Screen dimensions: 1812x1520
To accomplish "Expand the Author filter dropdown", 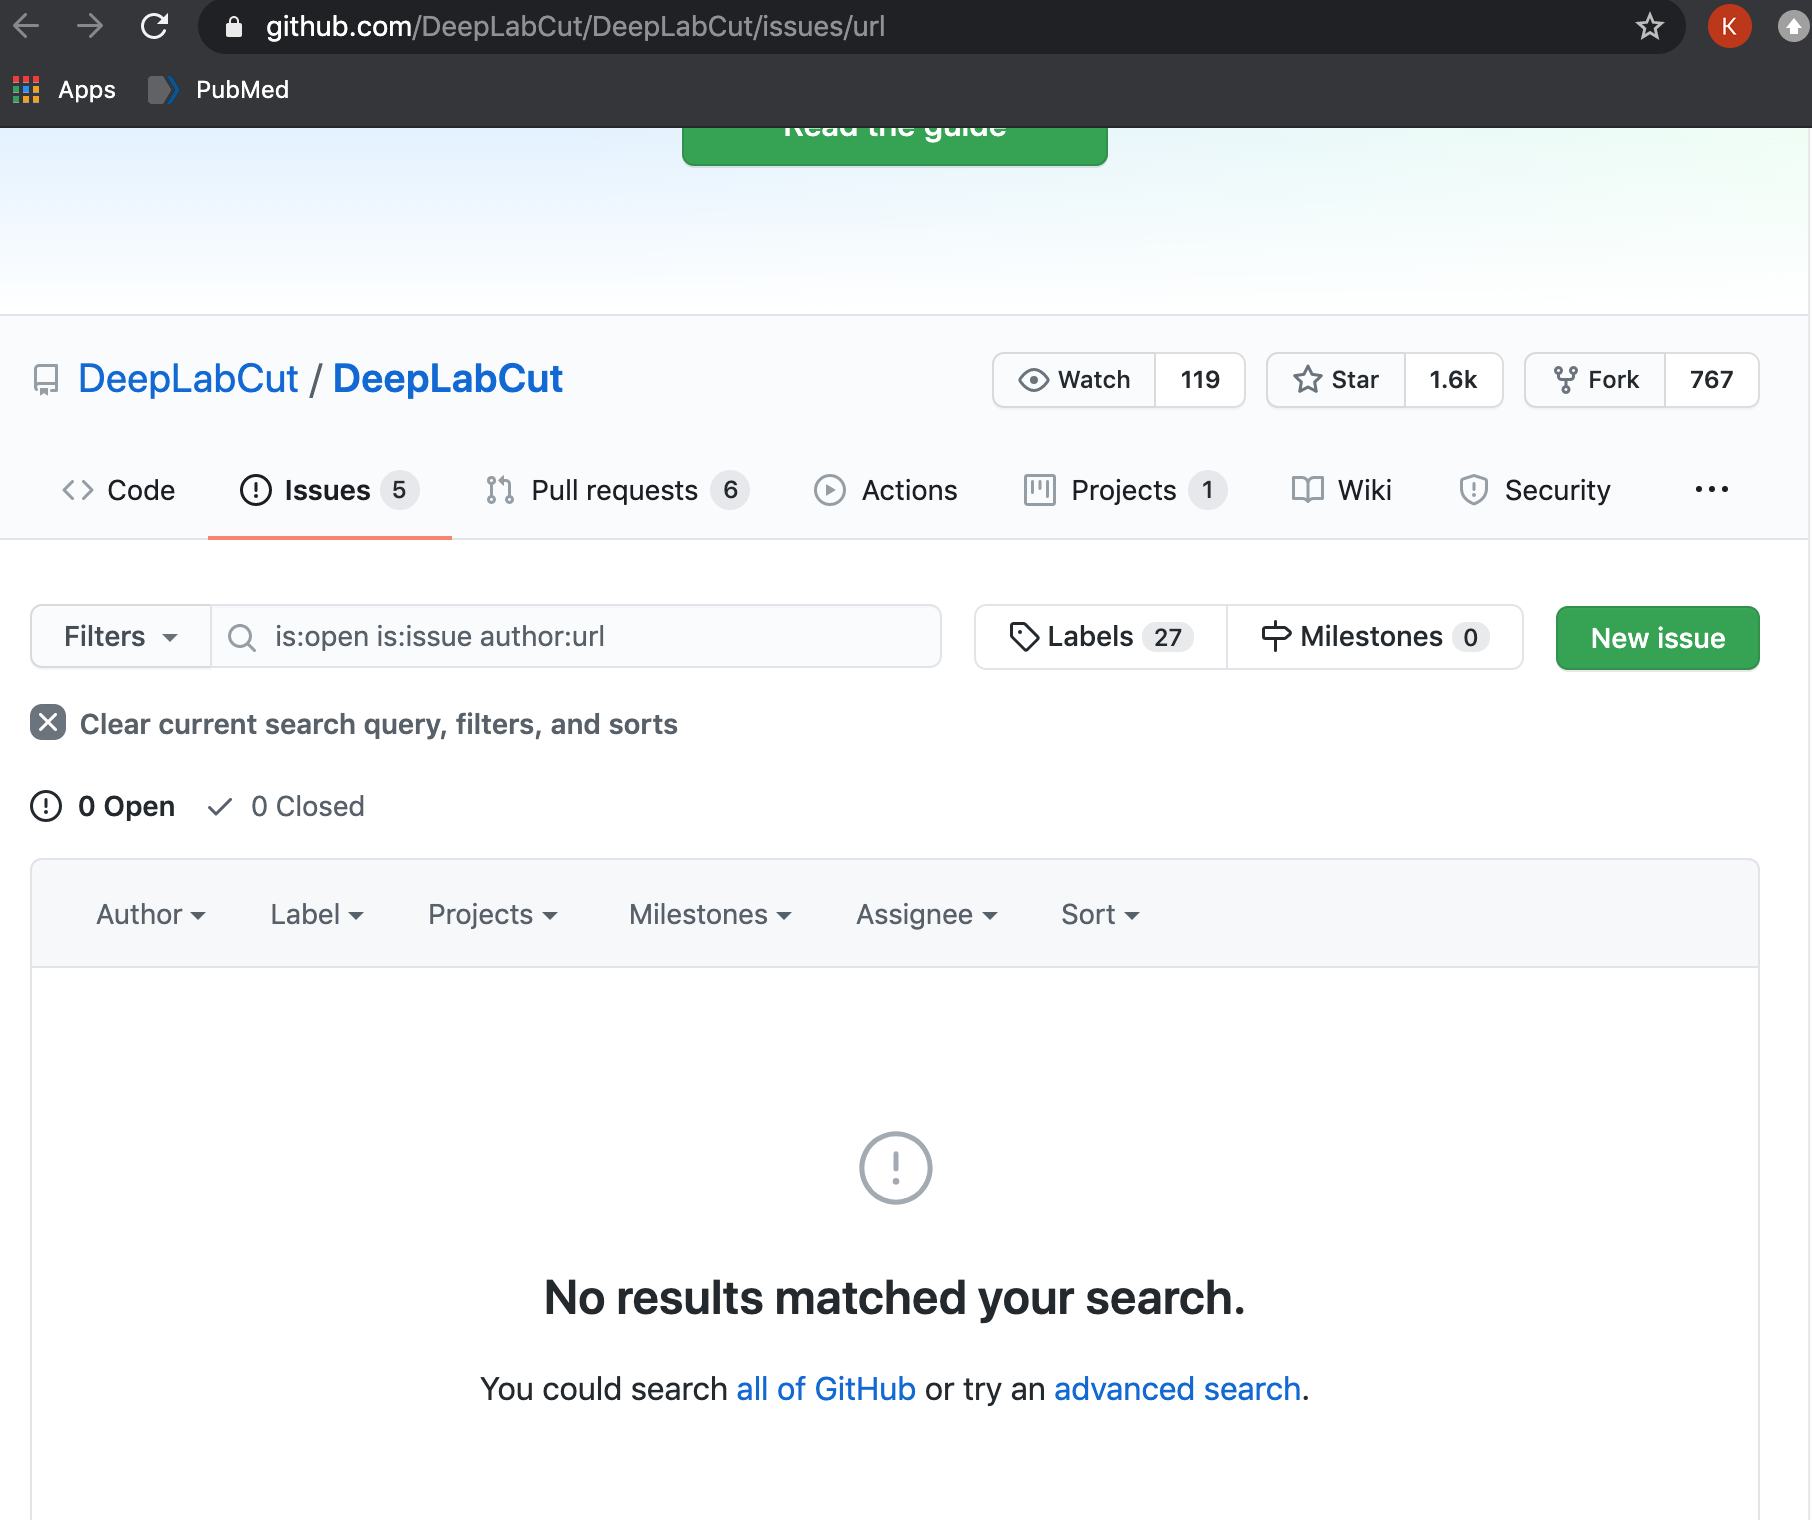I will point(151,914).
